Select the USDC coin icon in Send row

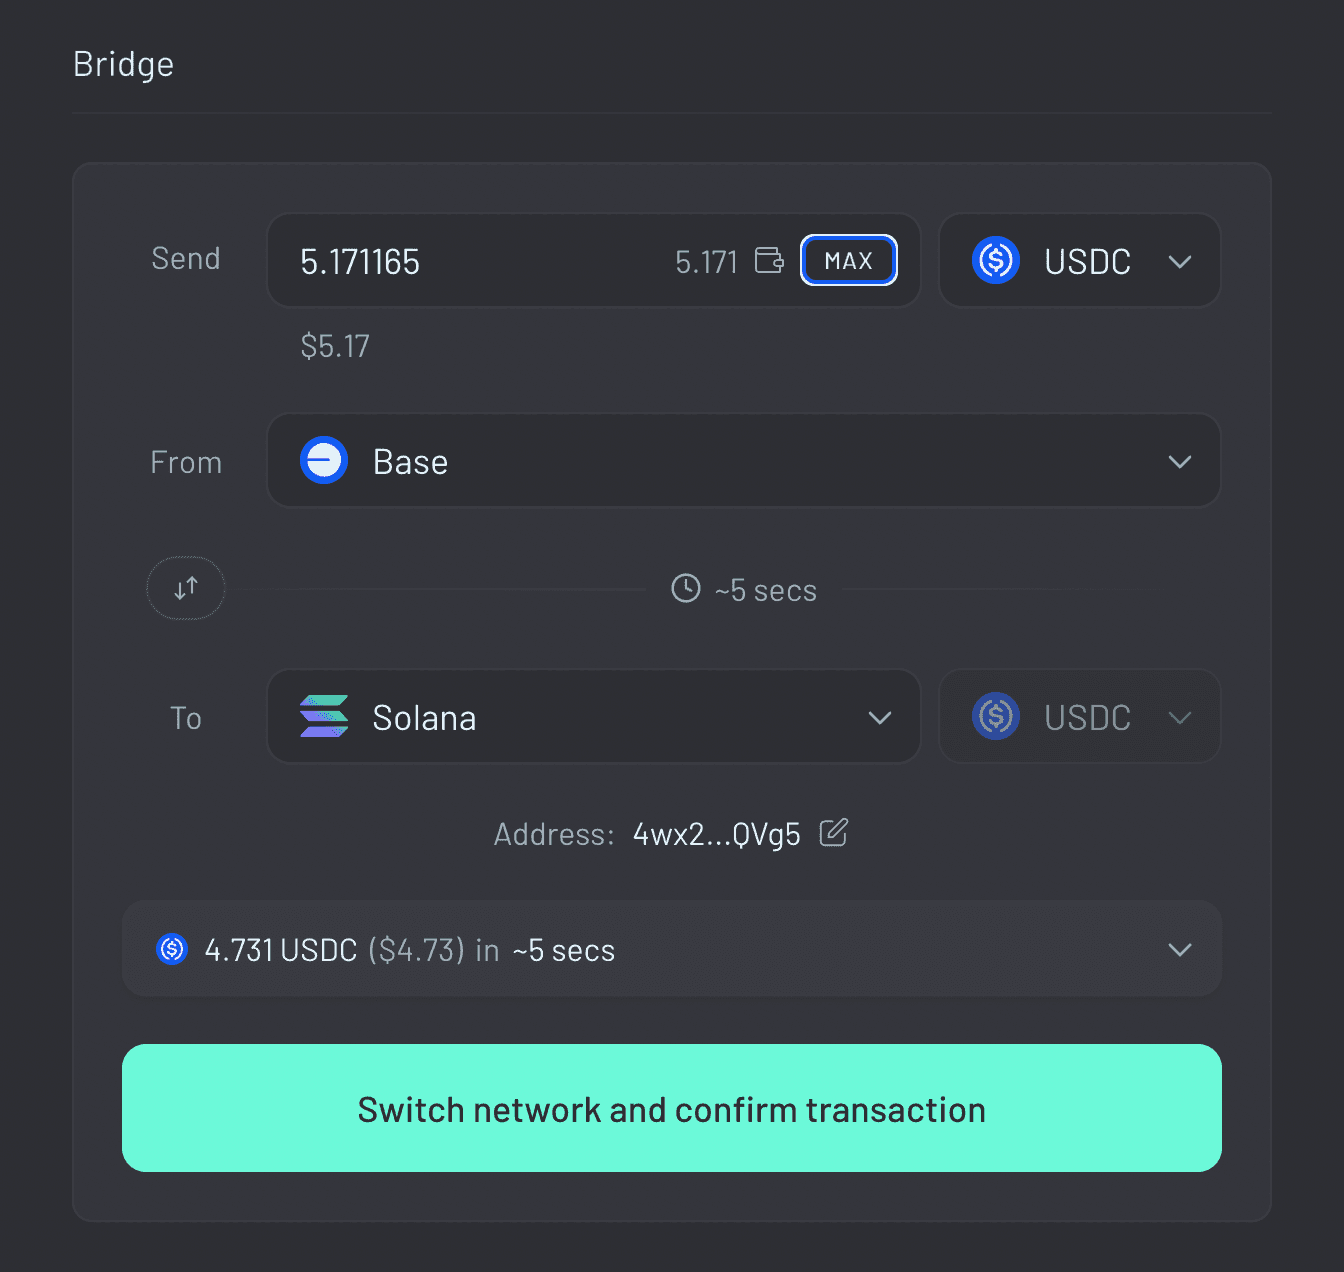[x=995, y=260]
